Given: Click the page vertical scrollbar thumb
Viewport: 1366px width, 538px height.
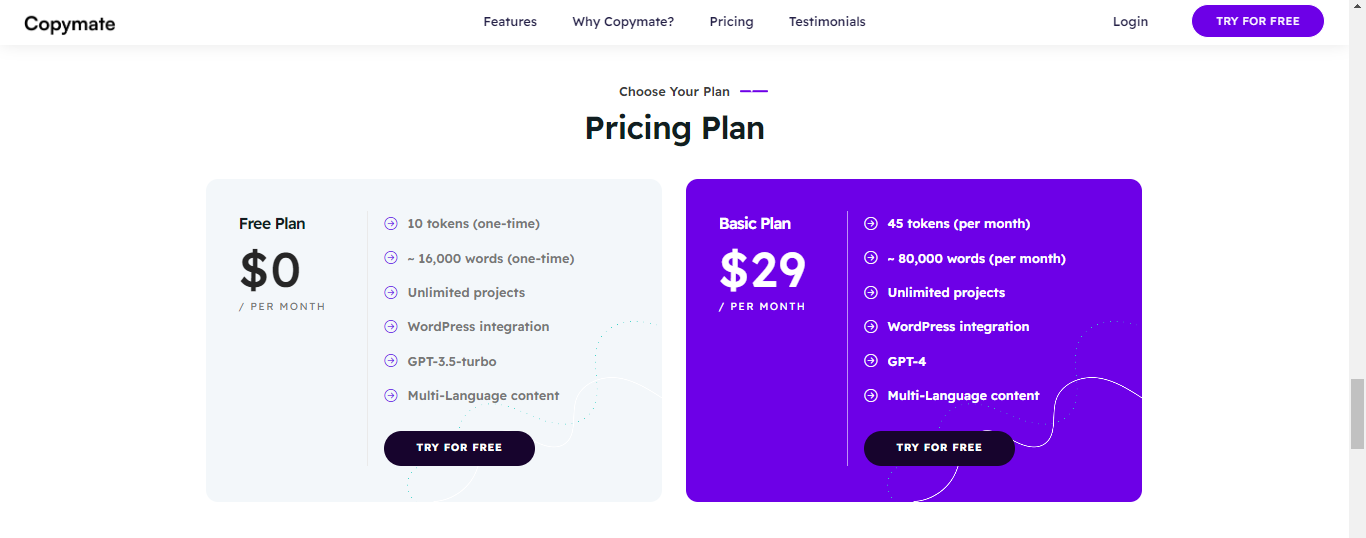Looking at the screenshot, I should pyautogui.click(x=1357, y=414).
